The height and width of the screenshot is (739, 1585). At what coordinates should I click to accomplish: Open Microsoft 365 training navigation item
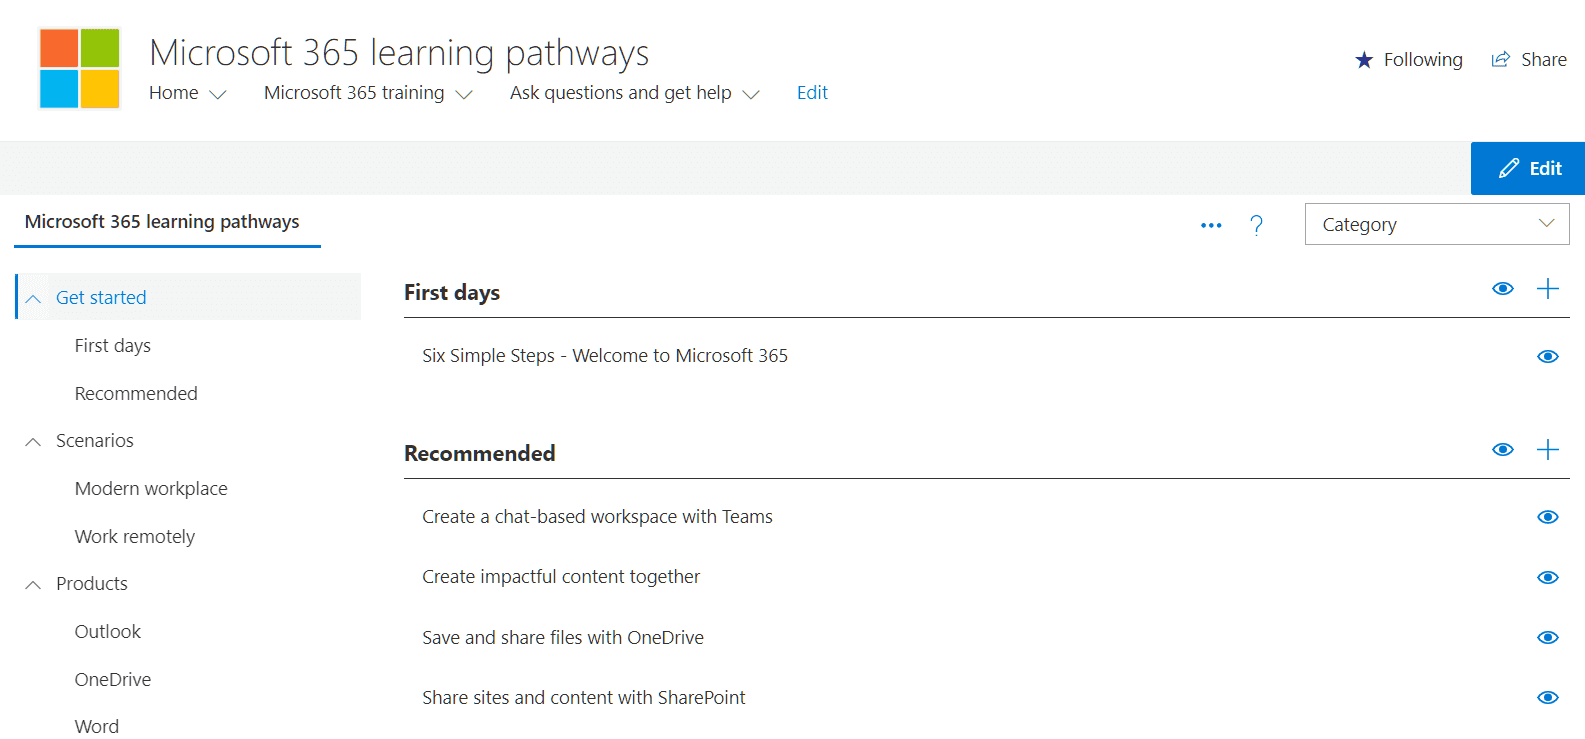coord(354,93)
